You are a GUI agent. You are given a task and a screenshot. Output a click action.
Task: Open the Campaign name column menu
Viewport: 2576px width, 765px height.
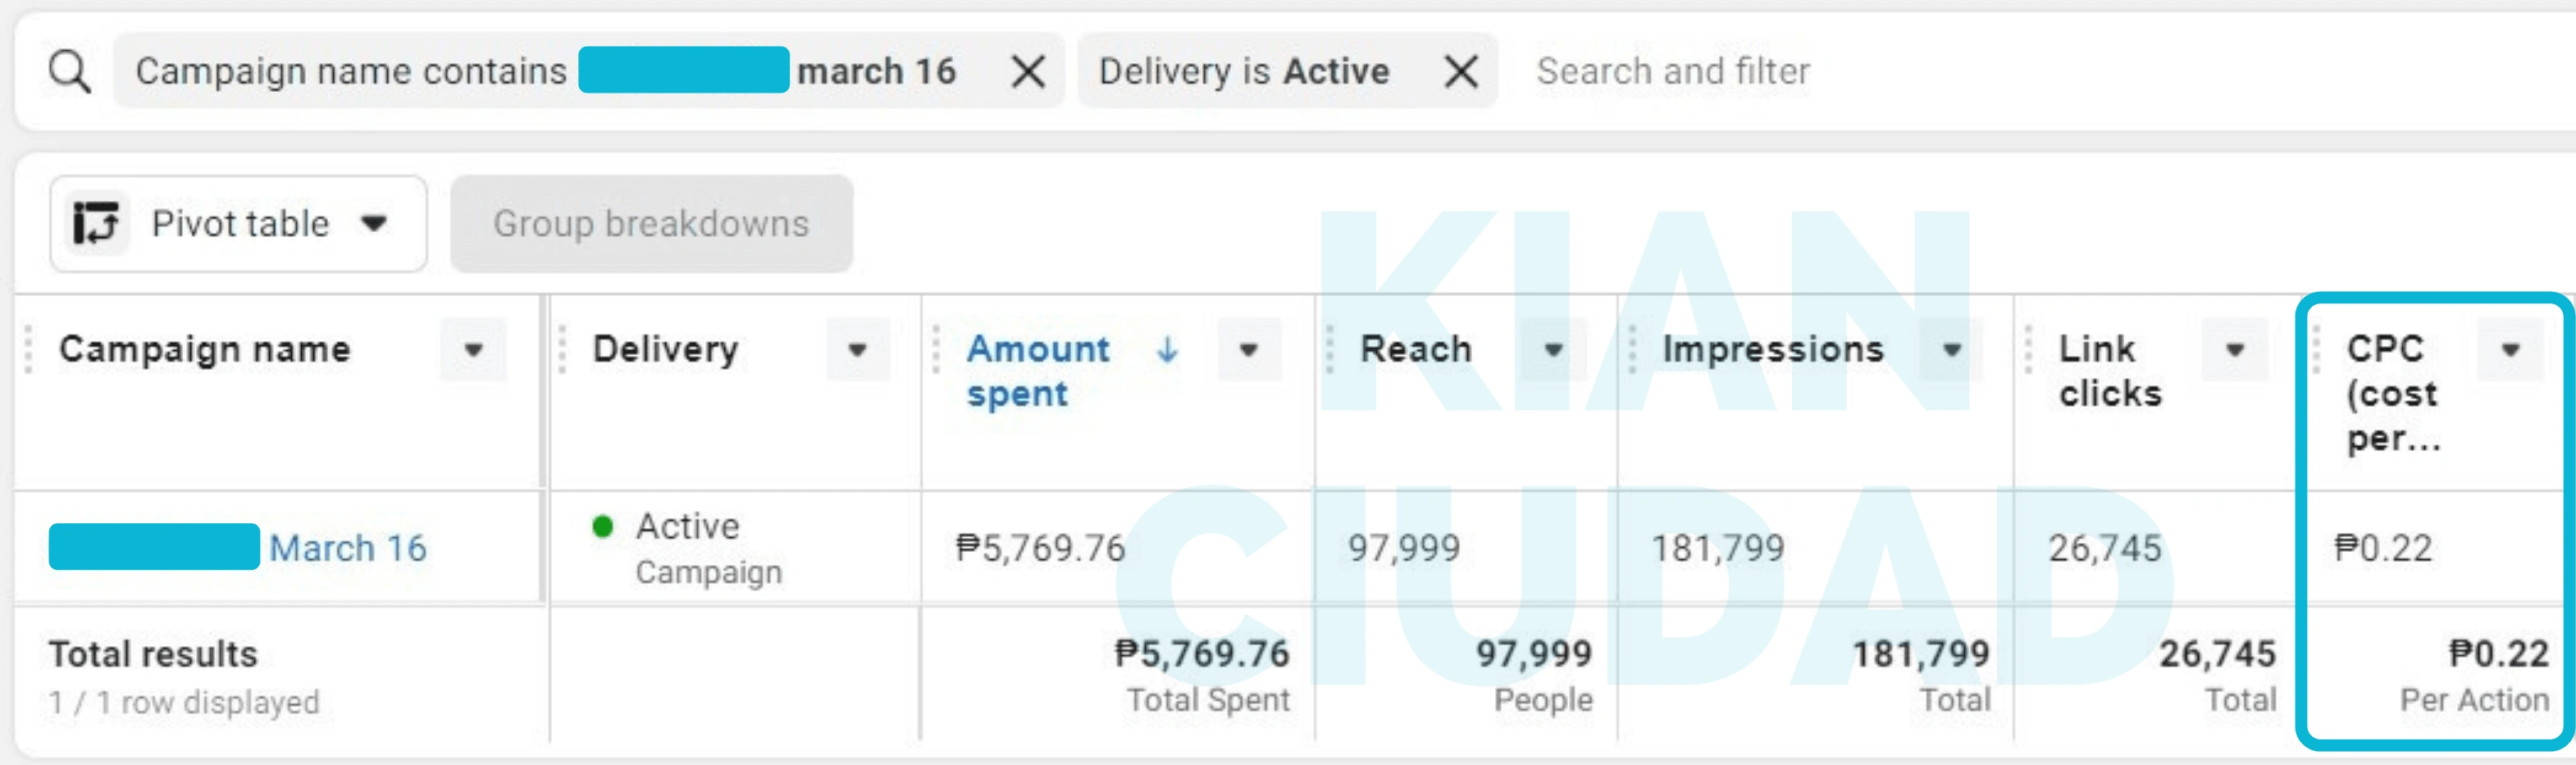point(473,350)
